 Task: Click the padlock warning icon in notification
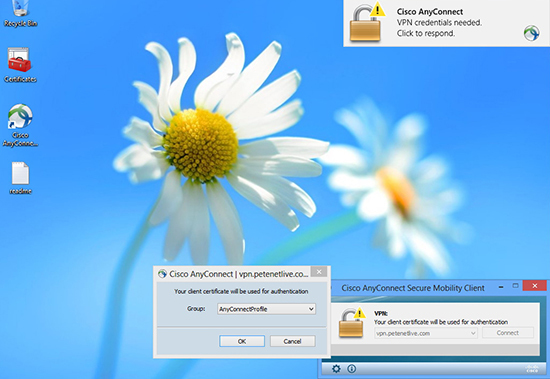click(x=367, y=23)
